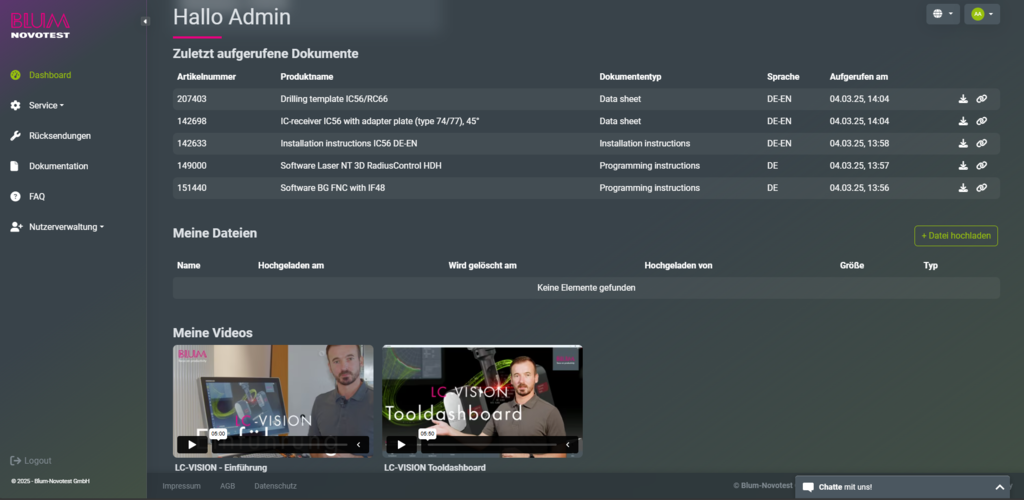Expand the Service submenu
The width and height of the screenshot is (1024, 500).
46,105
